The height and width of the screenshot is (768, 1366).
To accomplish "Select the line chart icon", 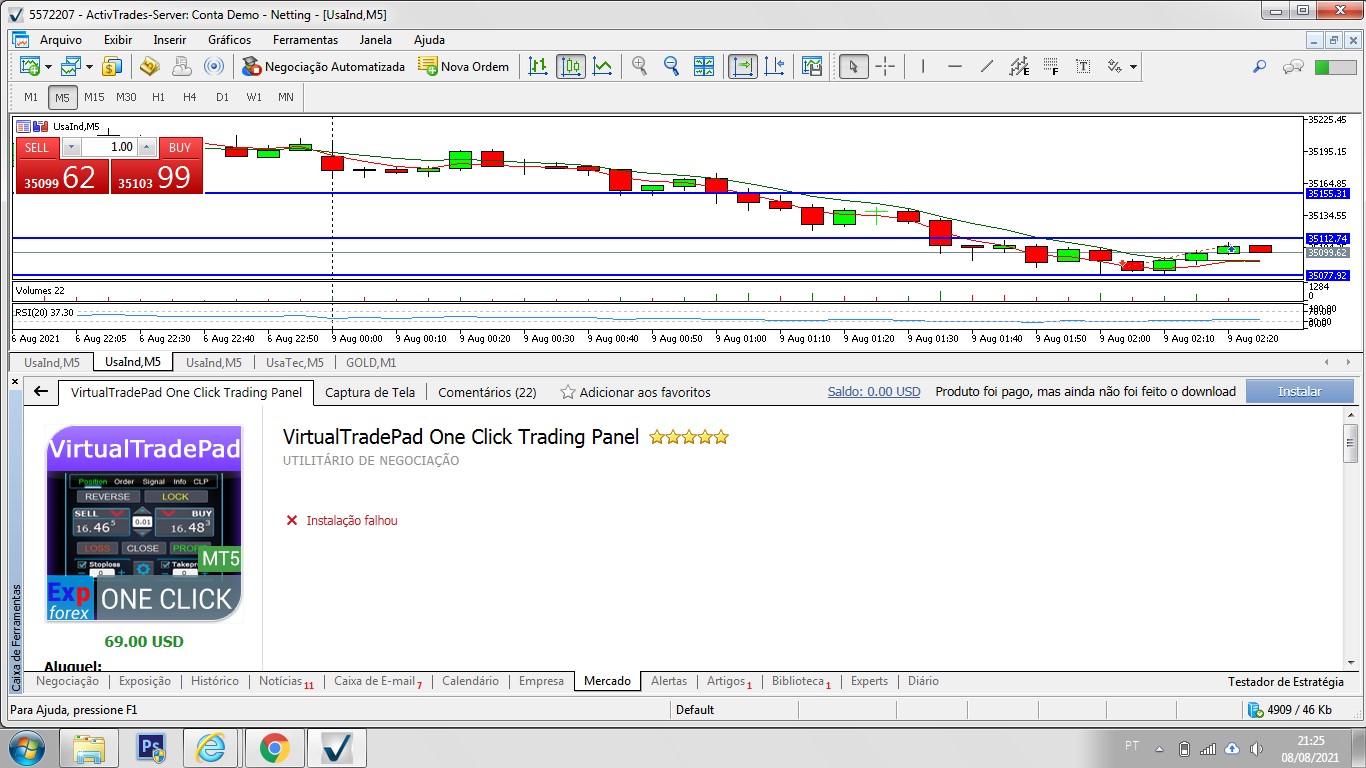I will tap(603, 67).
